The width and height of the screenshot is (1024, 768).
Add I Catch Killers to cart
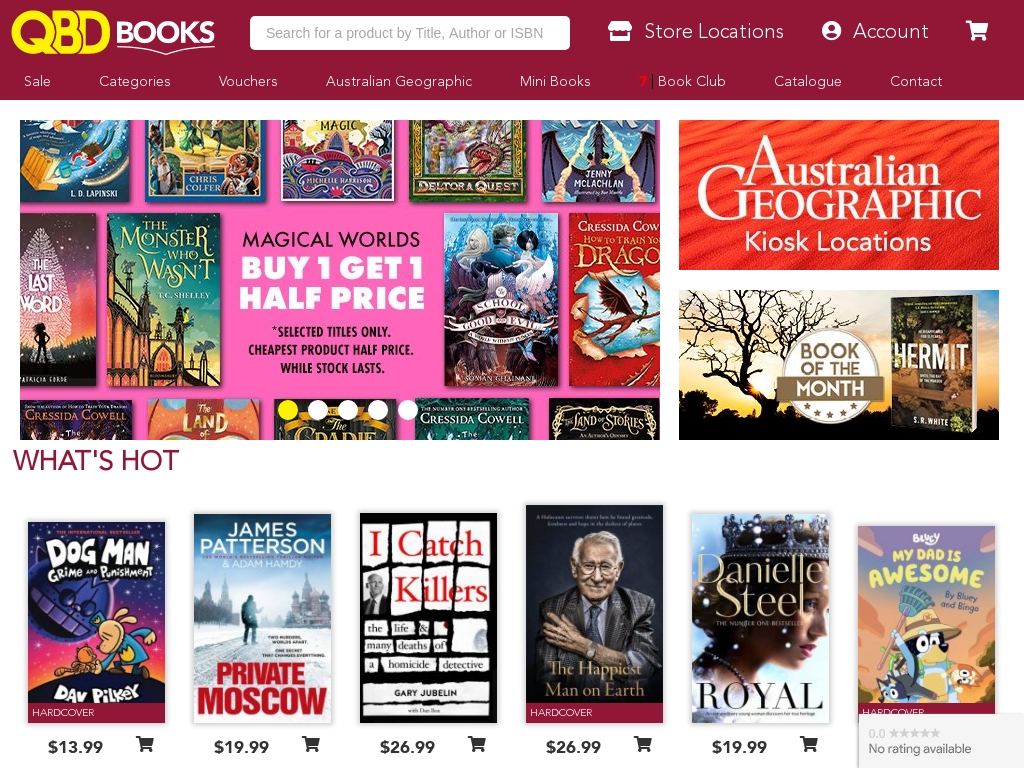click(477, 744)
